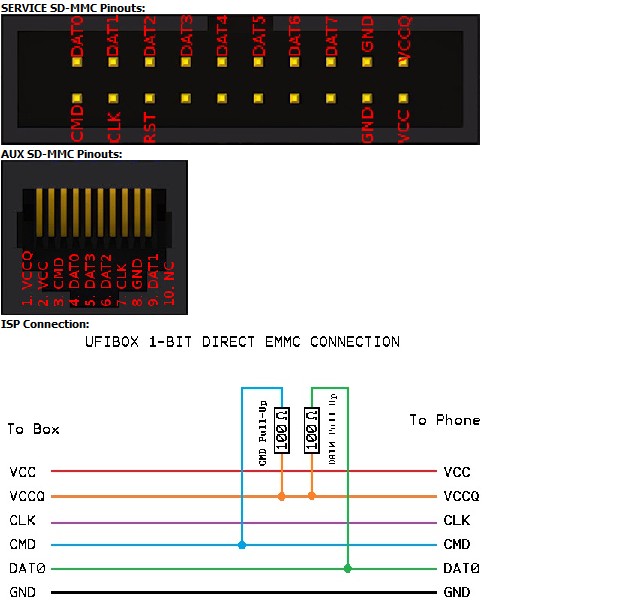Click the green DAT0 junction dot
Screen dimensions: 626x614
[x=348, y=568]
